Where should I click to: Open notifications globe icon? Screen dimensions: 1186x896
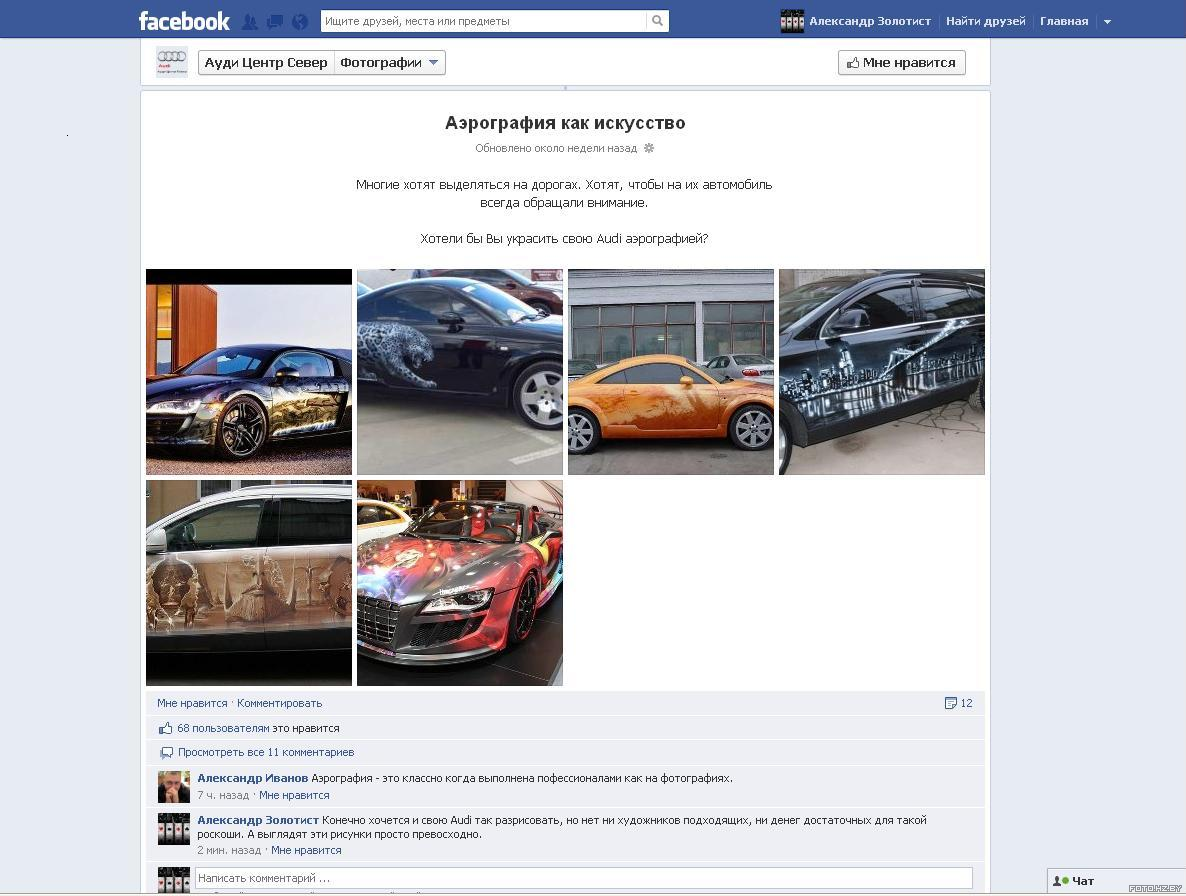tap(300, 22)
